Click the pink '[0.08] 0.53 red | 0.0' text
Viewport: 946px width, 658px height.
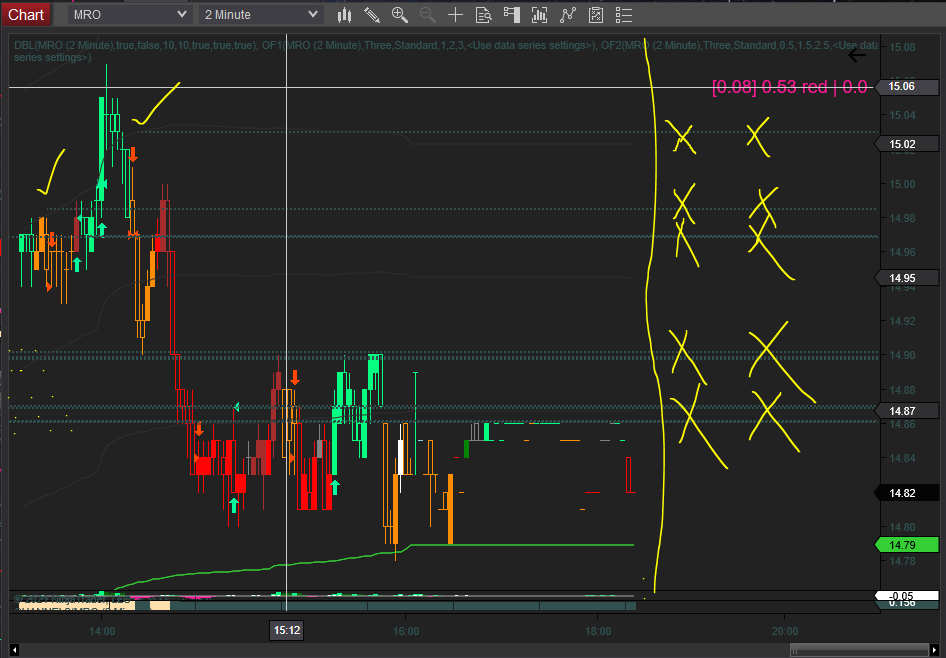point(789,87)
